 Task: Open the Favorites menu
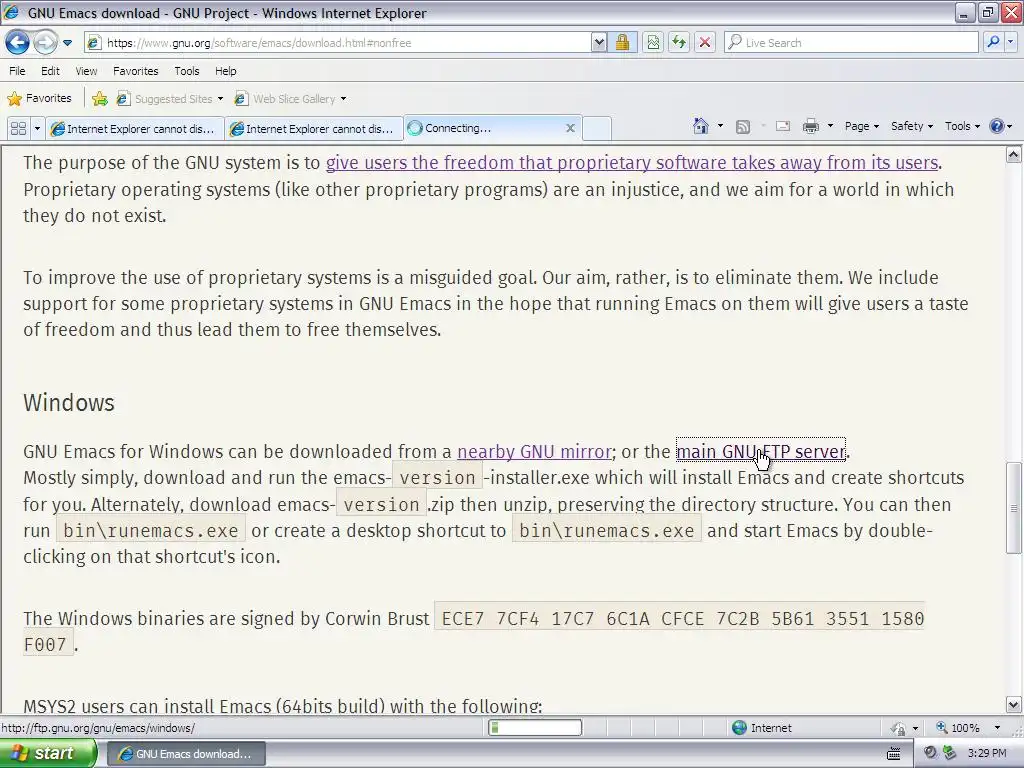(135, 71)
